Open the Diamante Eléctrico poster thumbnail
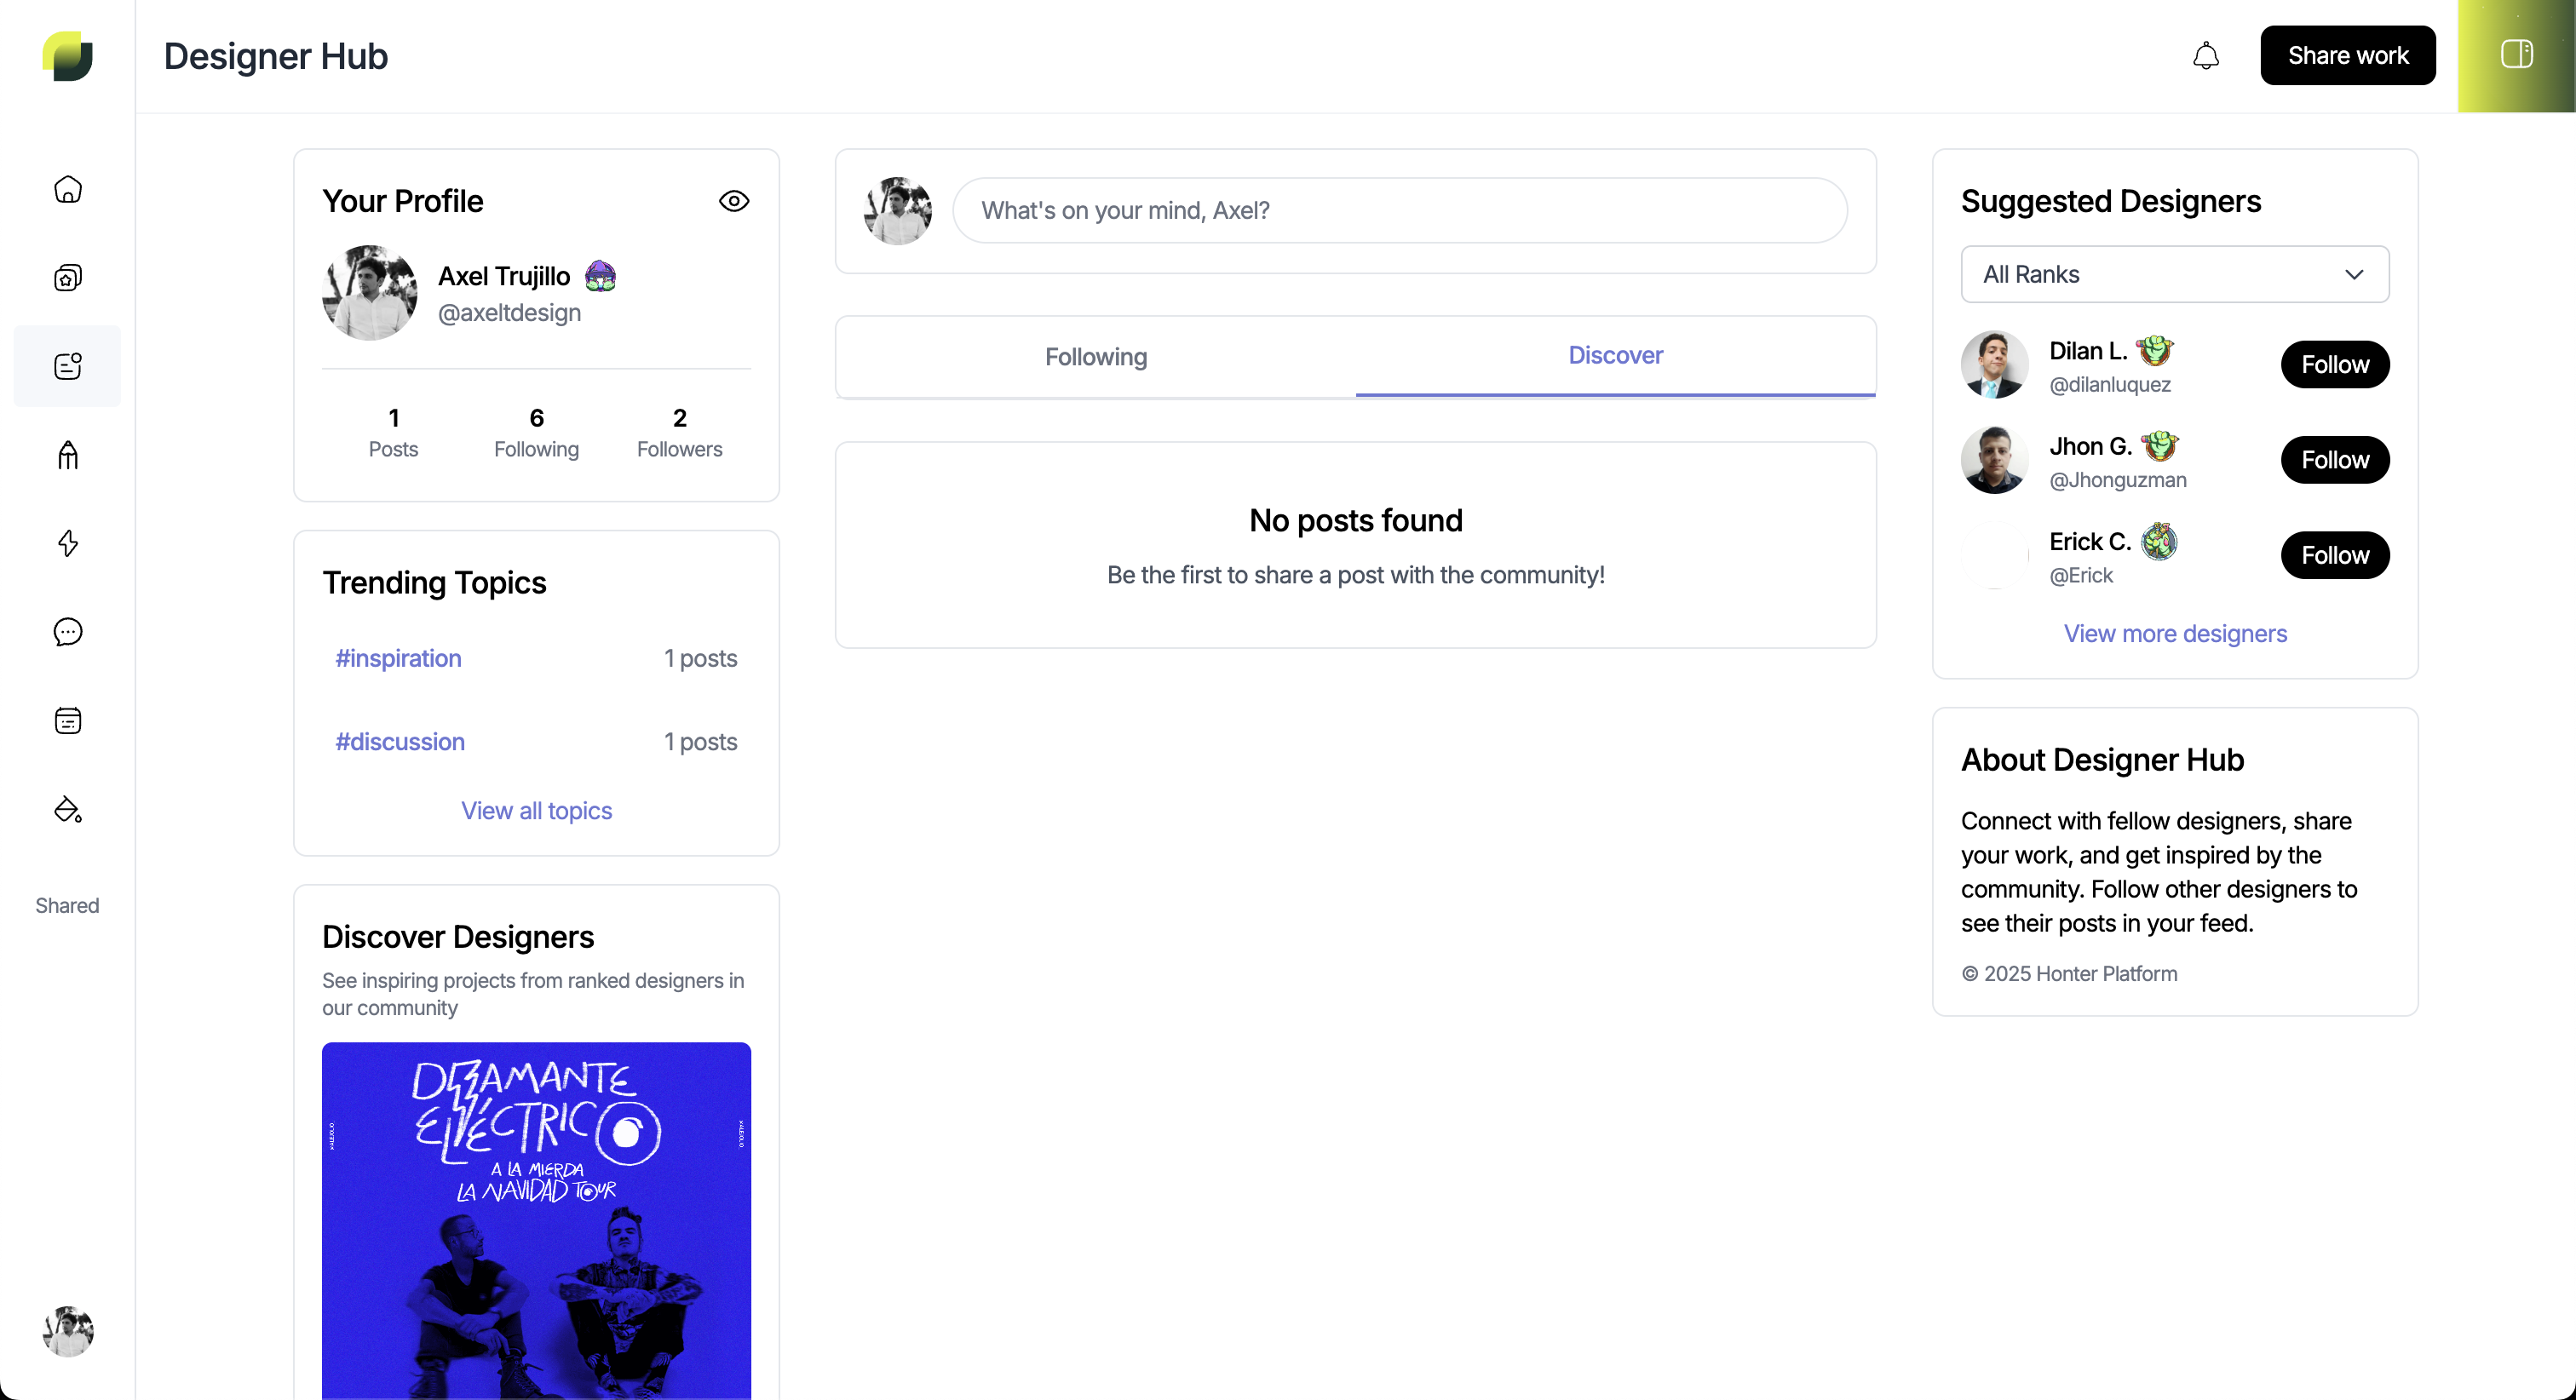 pyautogui.click(x=536, y=1220)
